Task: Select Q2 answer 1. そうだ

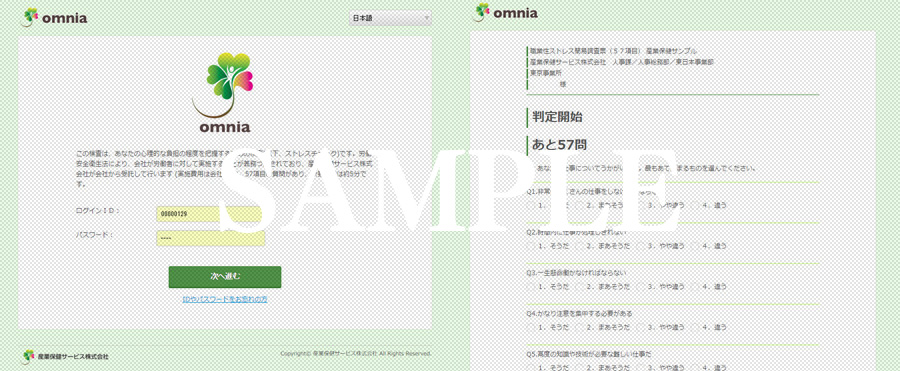Action: (548, 246)
